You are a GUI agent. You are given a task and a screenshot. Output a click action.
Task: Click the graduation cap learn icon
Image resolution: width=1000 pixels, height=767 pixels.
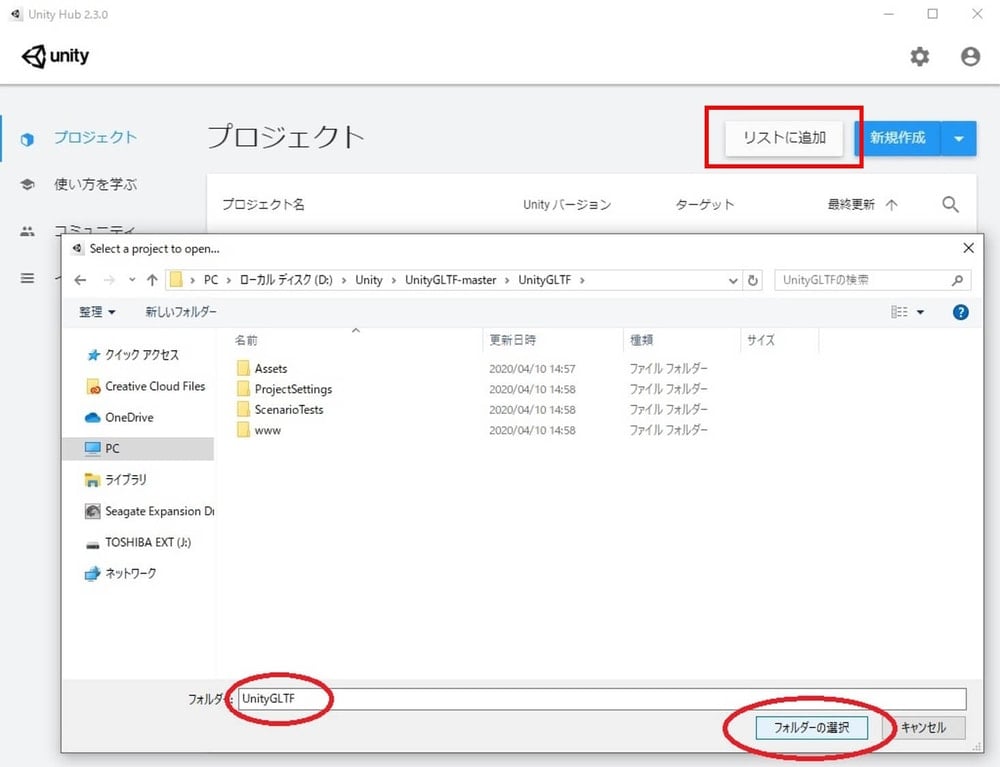(27, 184)
